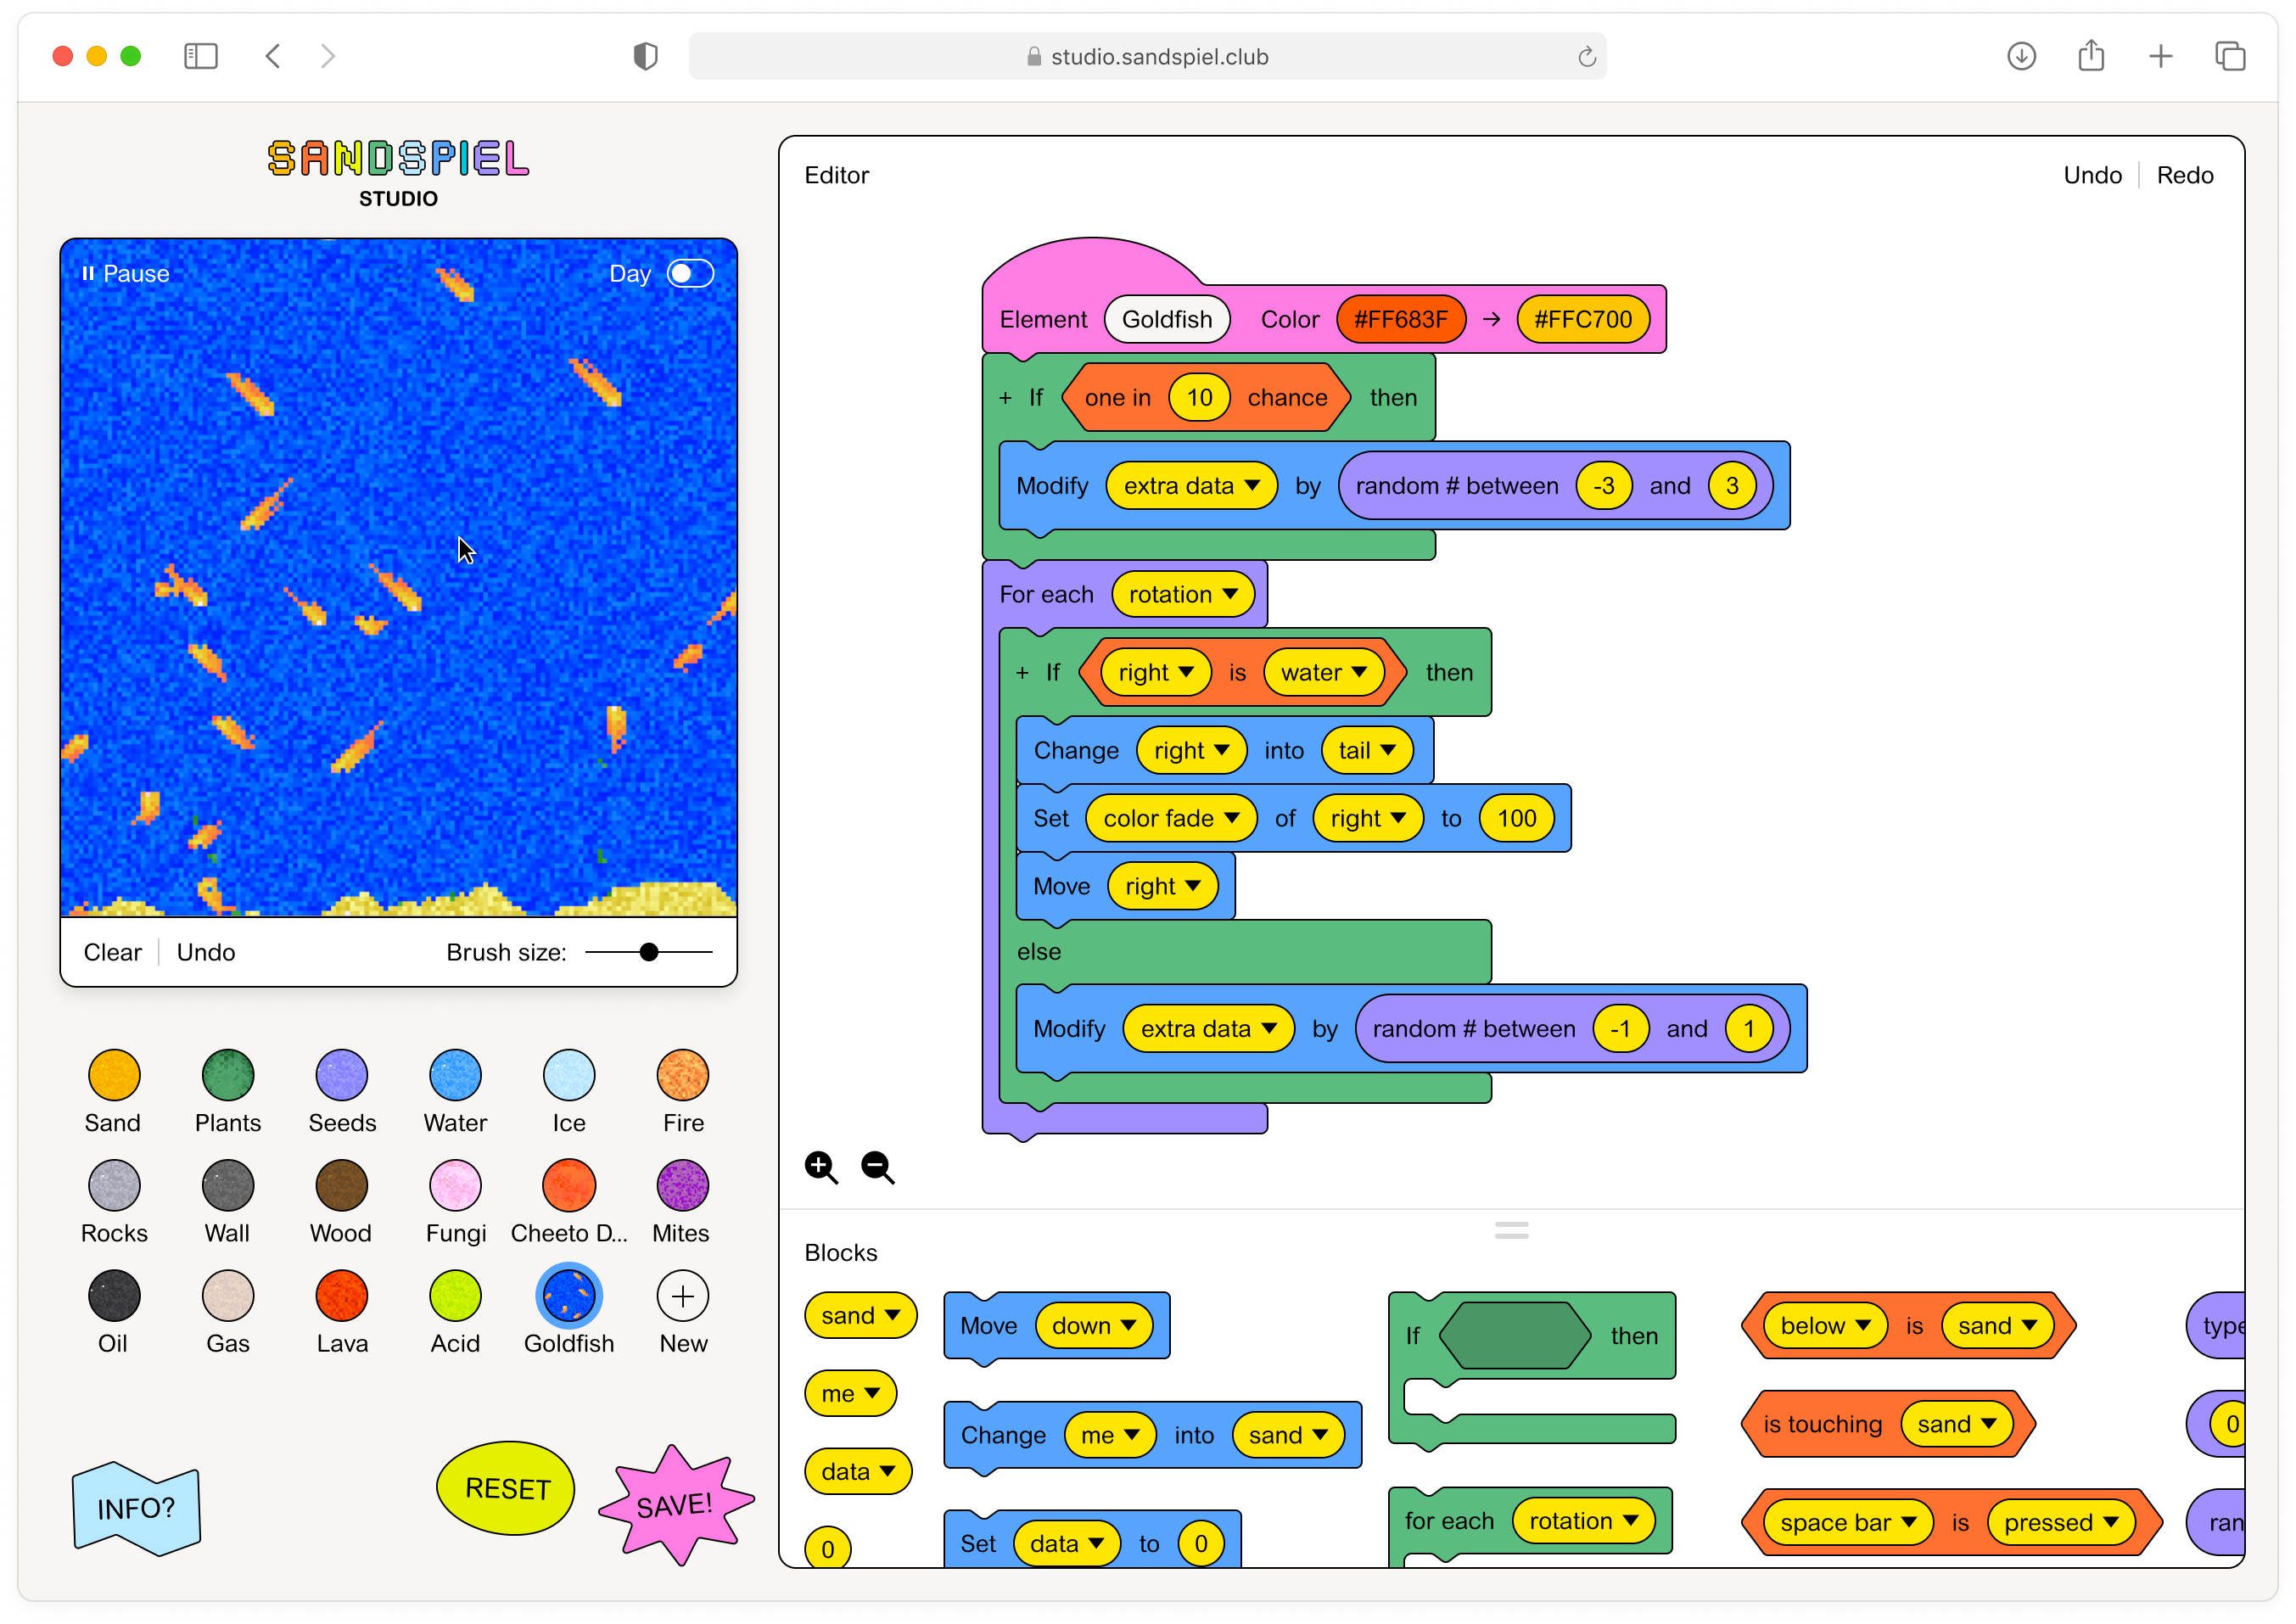Click the studio.sandspiel.club address bar
Screen dimensions: 2296x1624
tap(1147, 57)
